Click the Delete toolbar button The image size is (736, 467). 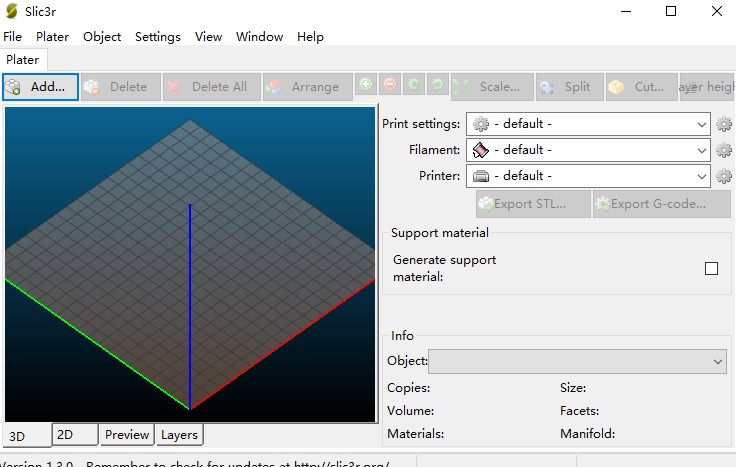click(x=121, y=87)
